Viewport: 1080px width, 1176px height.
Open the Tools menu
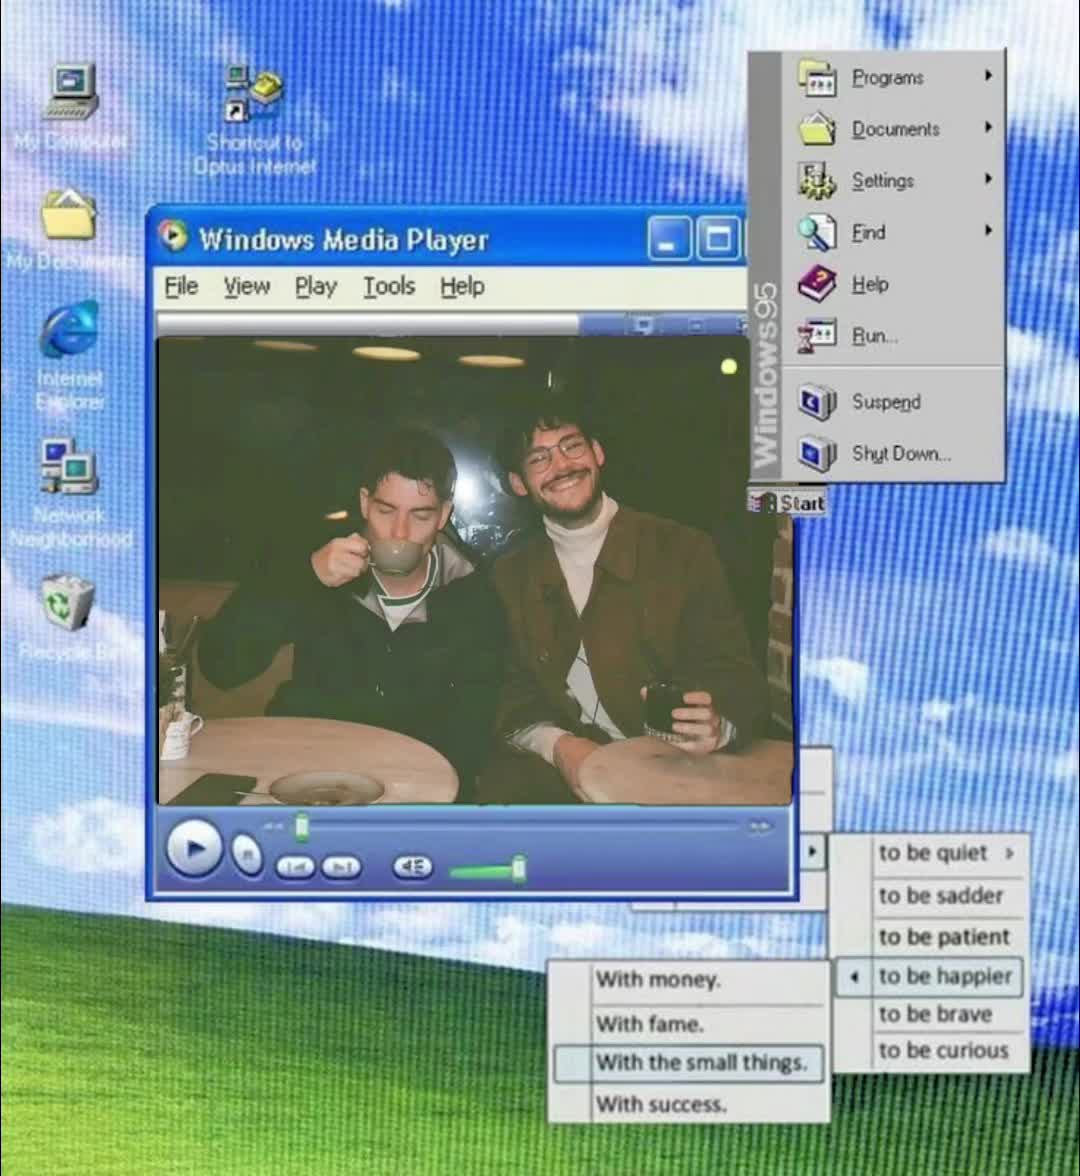pyautogui.click(x=389, y=286)
